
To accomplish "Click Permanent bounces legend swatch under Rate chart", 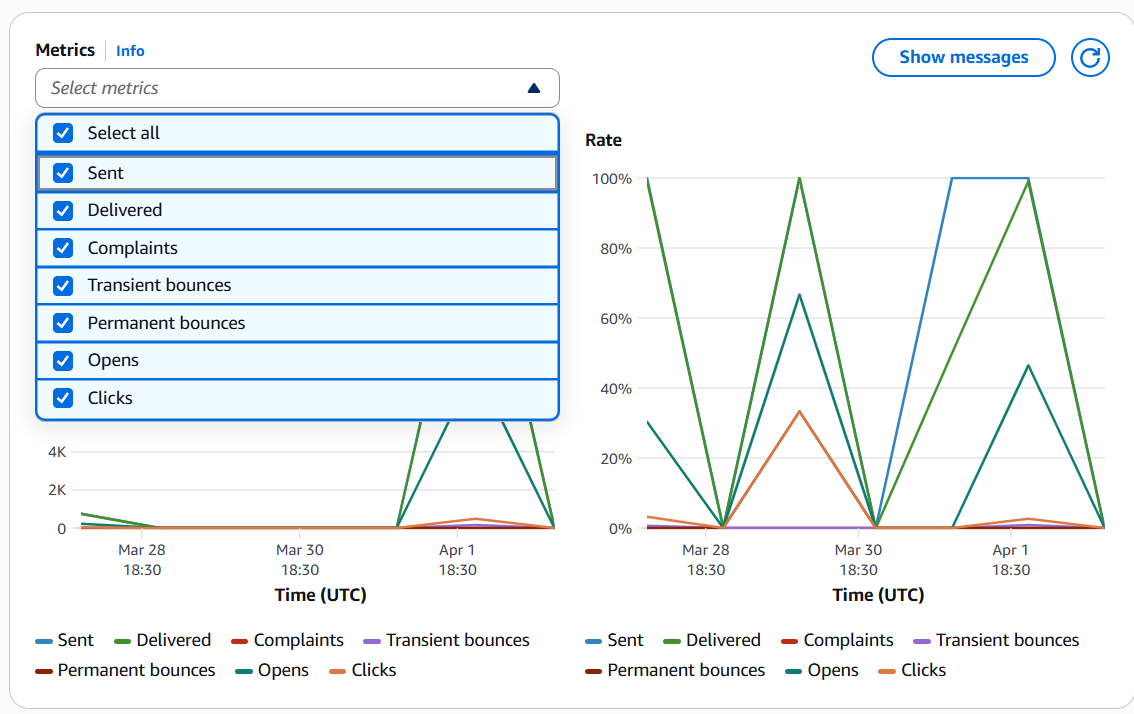I will (593, 671).
